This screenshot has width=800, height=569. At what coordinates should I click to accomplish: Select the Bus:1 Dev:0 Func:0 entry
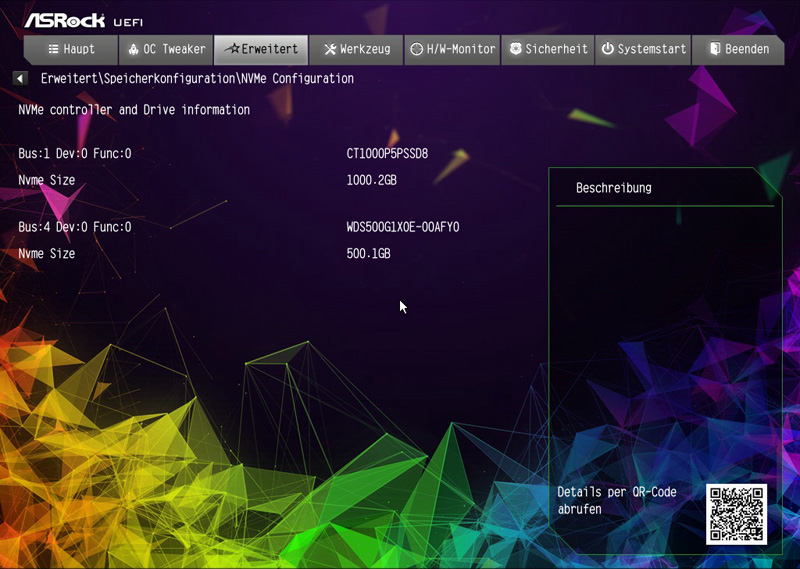coord(75,154)
